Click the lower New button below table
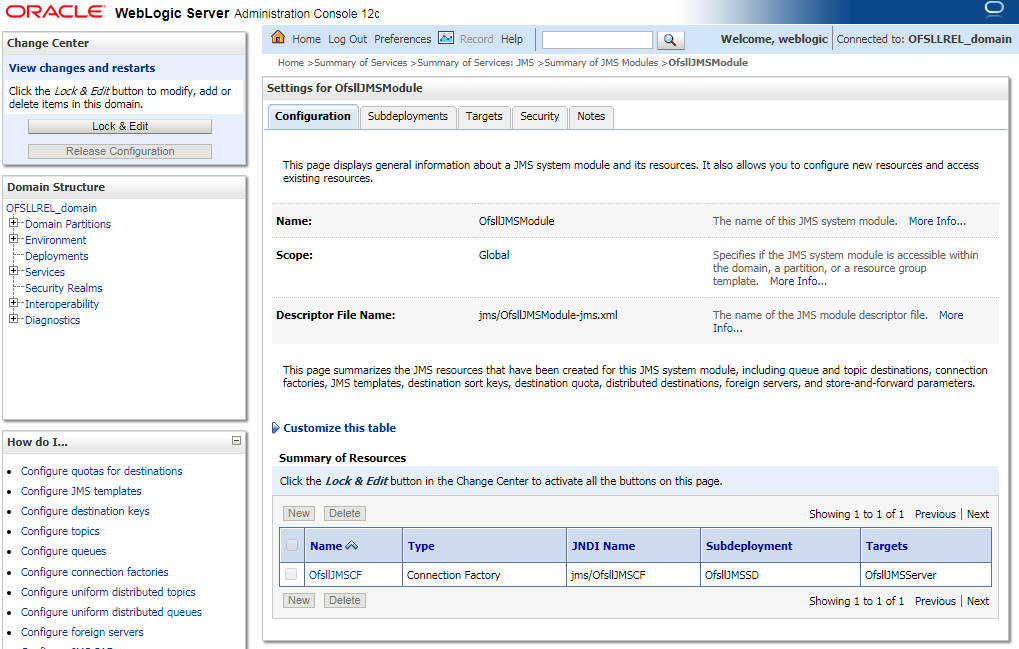The image size is (1019, 649). (299, 600)
